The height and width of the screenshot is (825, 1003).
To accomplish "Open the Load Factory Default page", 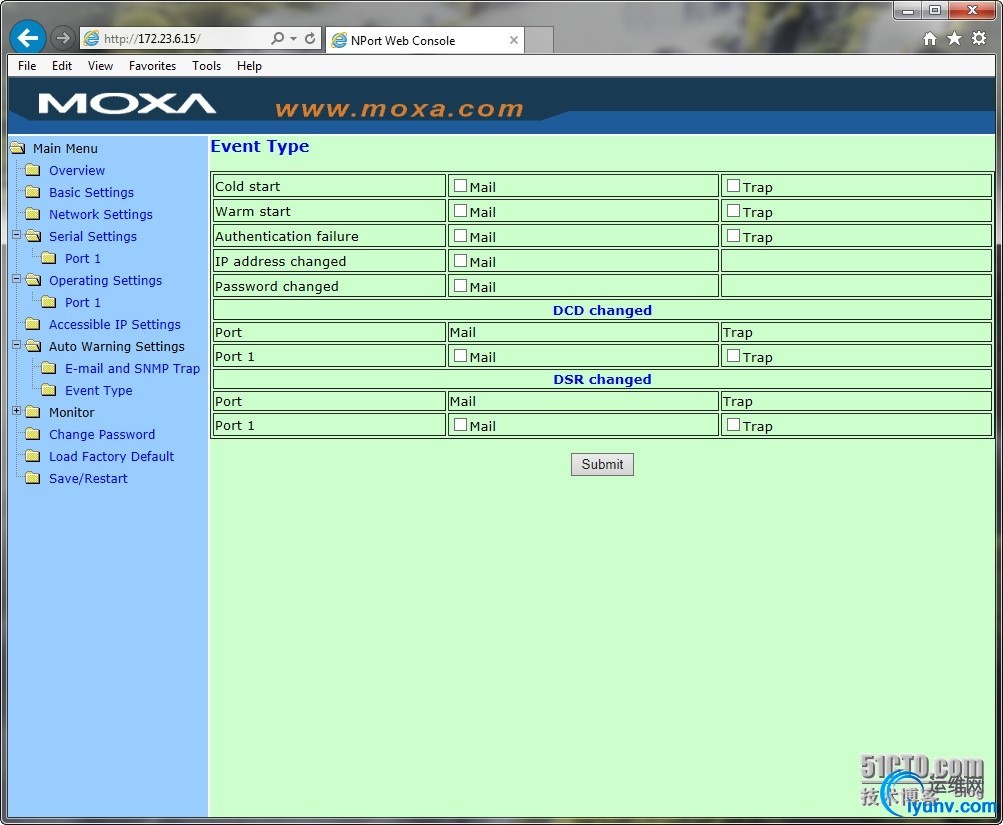I will pyautogui.click(x=111, y=456).
